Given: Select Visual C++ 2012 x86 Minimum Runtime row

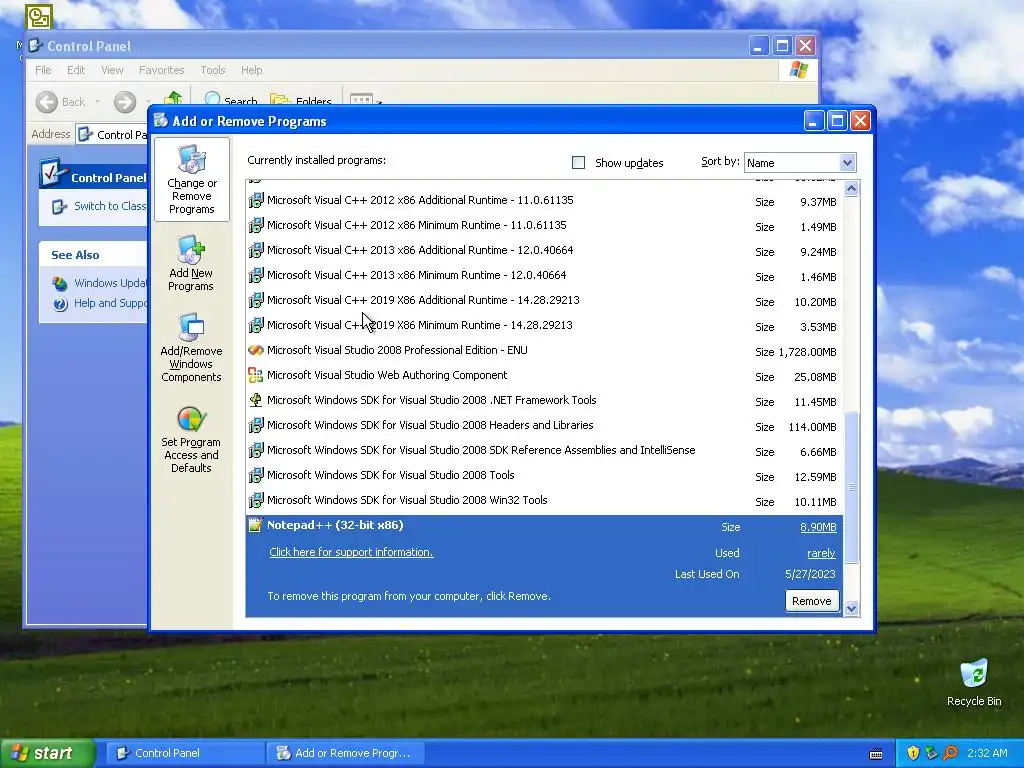Looking at the screenshot, I should [x=544, y=226].
